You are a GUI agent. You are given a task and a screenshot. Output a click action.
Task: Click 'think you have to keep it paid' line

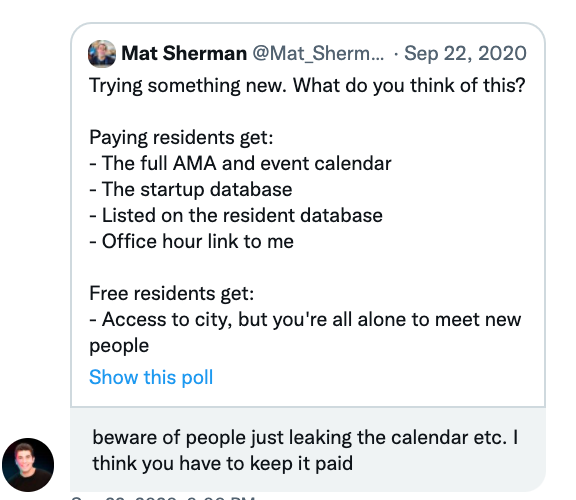pyautogui.click(x=223, y=464)
